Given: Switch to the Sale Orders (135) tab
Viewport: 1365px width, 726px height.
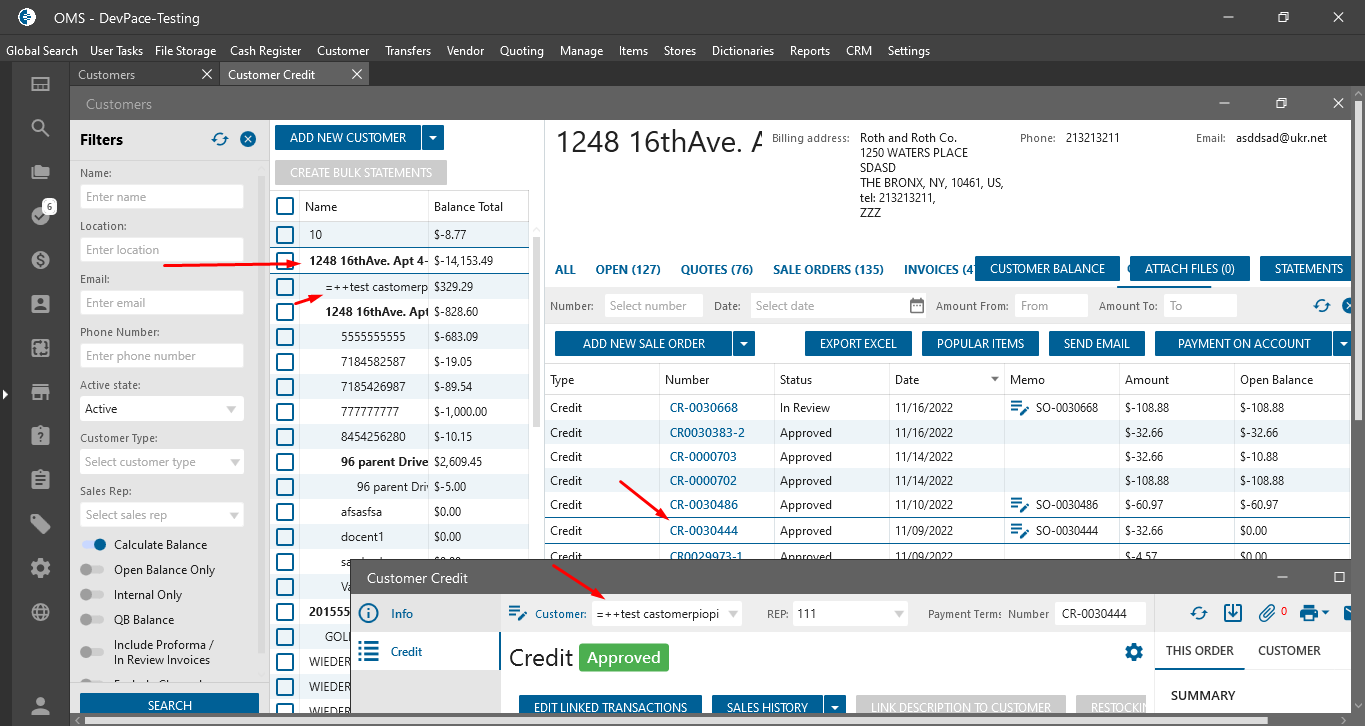Looking at the screenshot, I should click(x=827, y=269).
